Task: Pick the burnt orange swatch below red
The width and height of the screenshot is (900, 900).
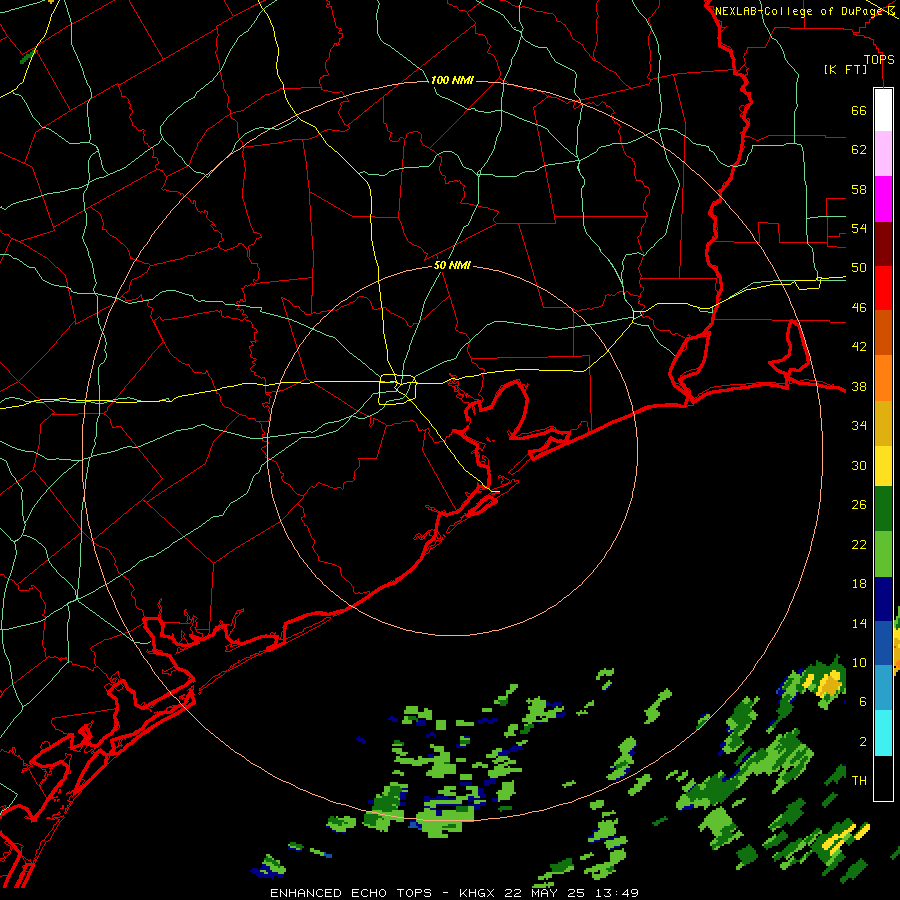Action: [x=883, y=333]
